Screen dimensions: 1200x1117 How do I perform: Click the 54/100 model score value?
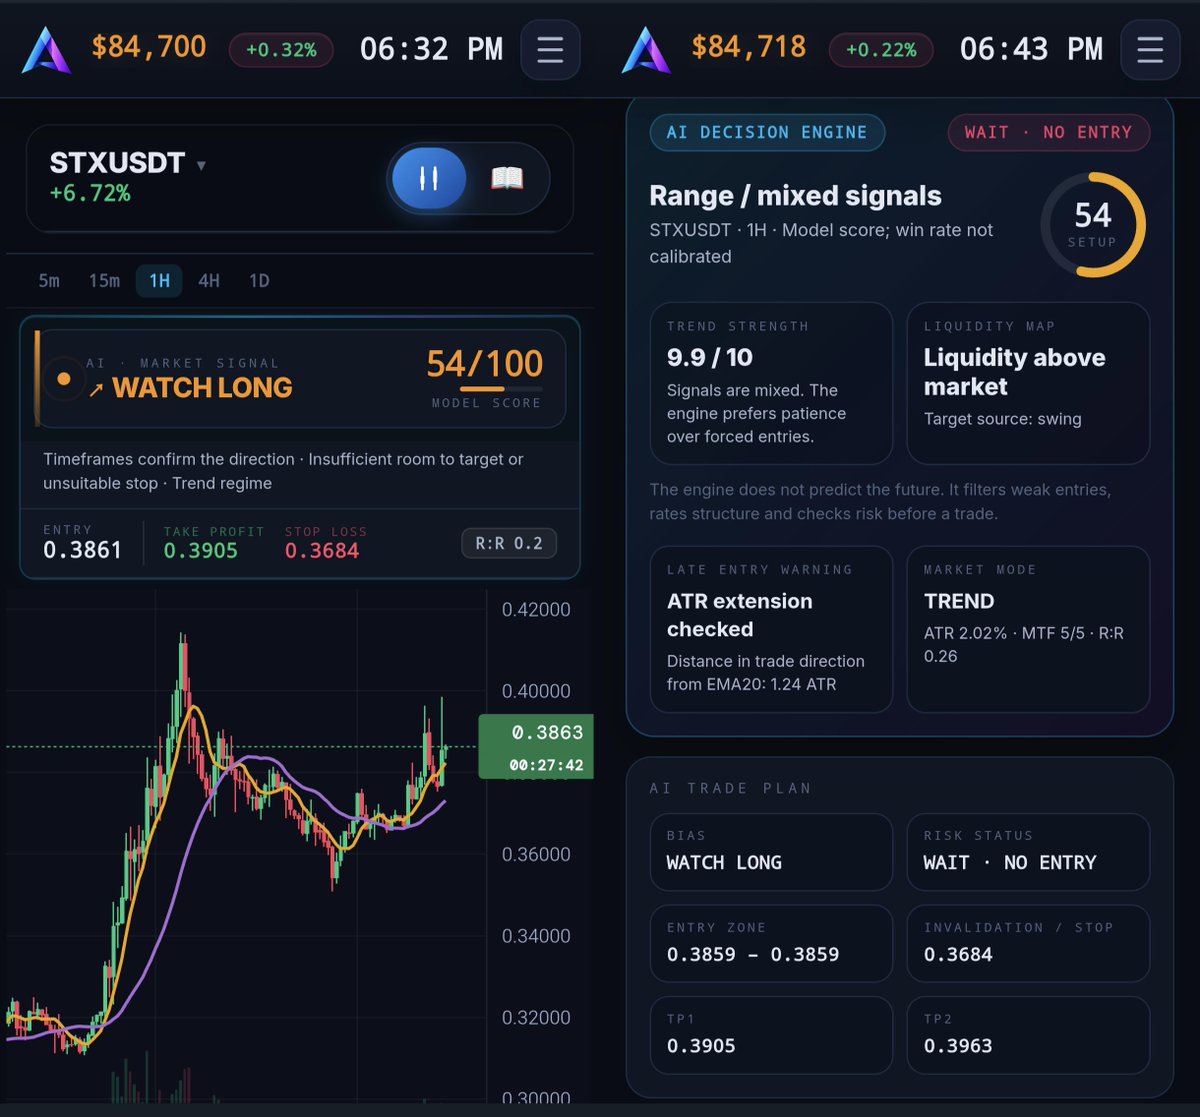(x=485, y=363)
